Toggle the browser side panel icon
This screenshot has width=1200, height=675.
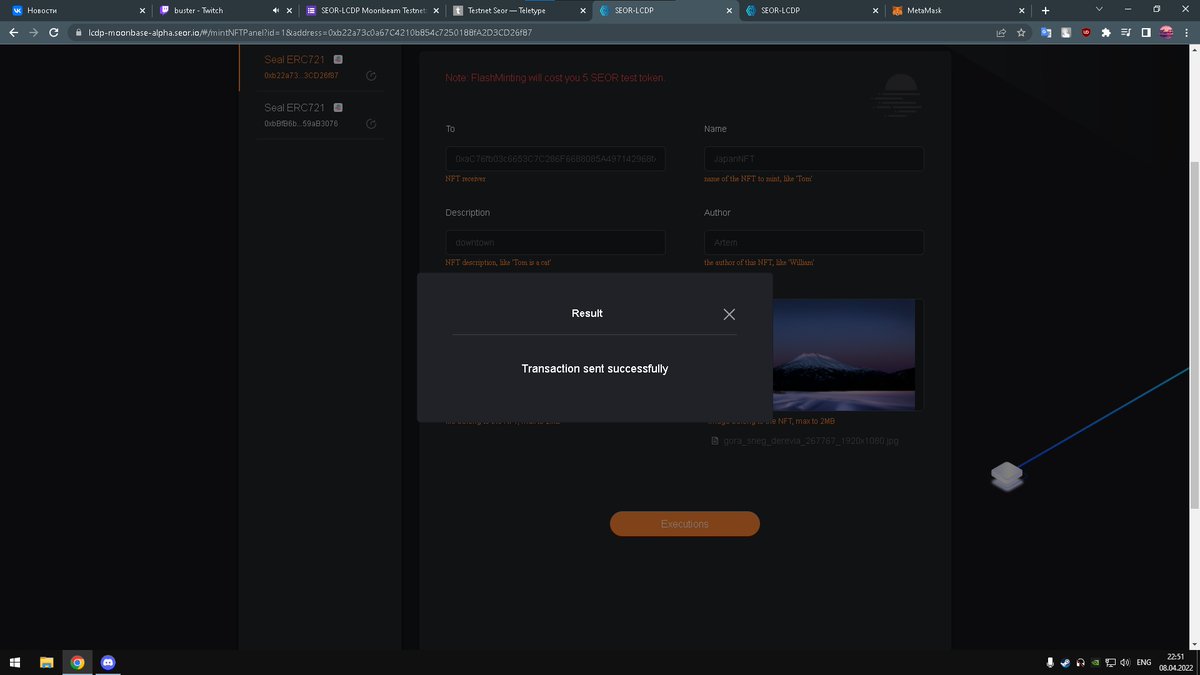pyautogui.click(x=1146, y=32)
